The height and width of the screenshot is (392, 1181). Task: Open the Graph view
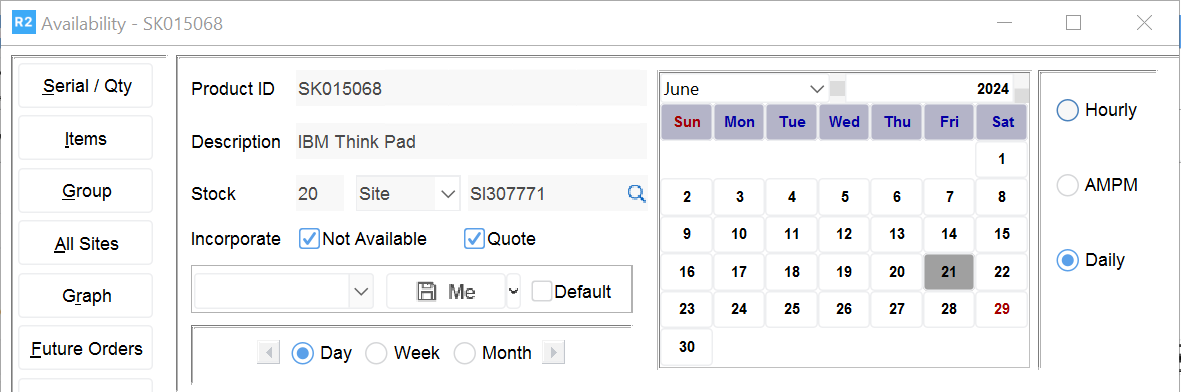[x=86, y=296]
